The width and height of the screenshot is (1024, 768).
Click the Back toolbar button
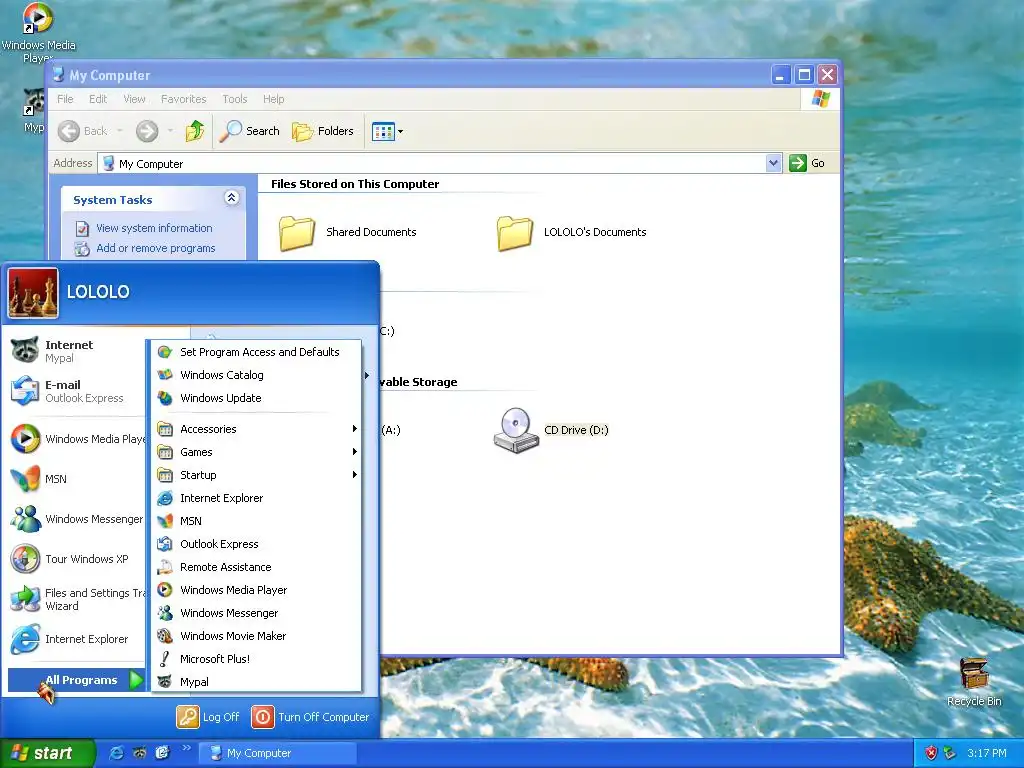83,131
